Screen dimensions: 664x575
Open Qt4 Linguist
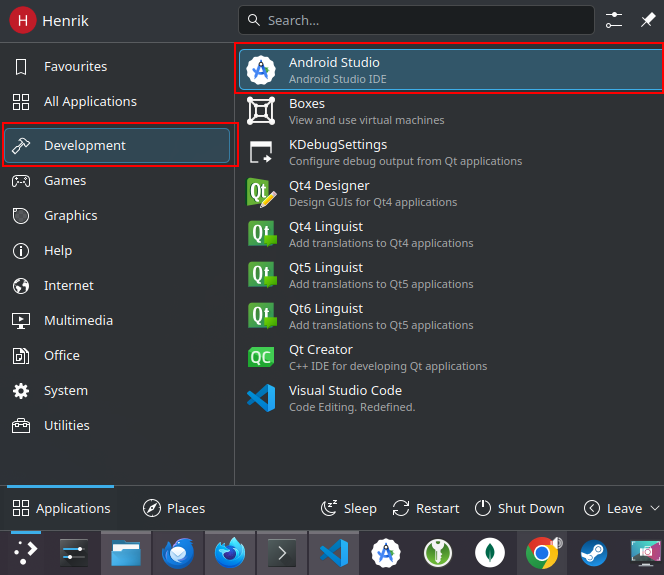click(451, 234)
